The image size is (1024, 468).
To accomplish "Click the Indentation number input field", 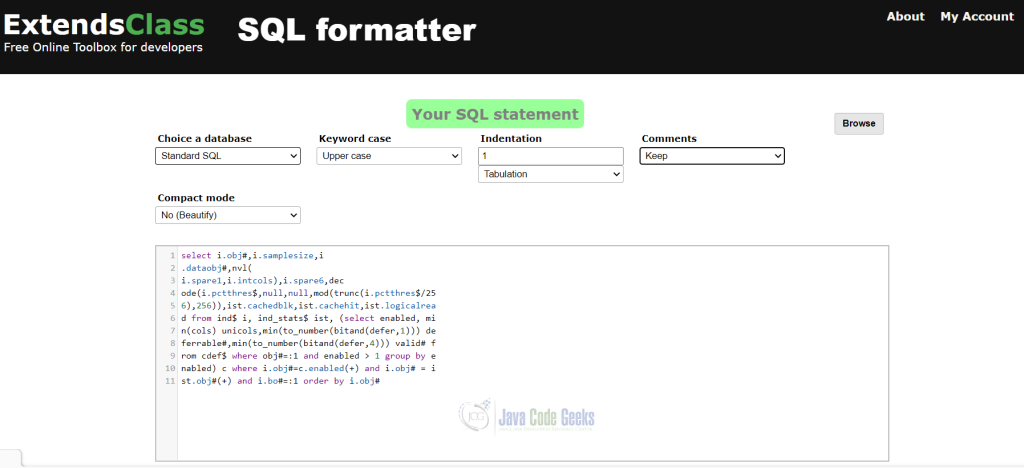I will click(x=551, y=156).
